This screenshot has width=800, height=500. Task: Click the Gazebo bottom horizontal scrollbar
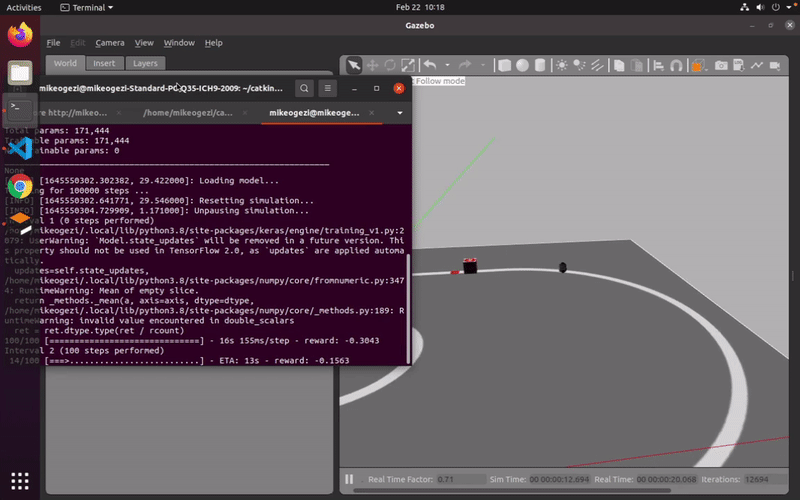pyautogui.click(x=512, y=491)
